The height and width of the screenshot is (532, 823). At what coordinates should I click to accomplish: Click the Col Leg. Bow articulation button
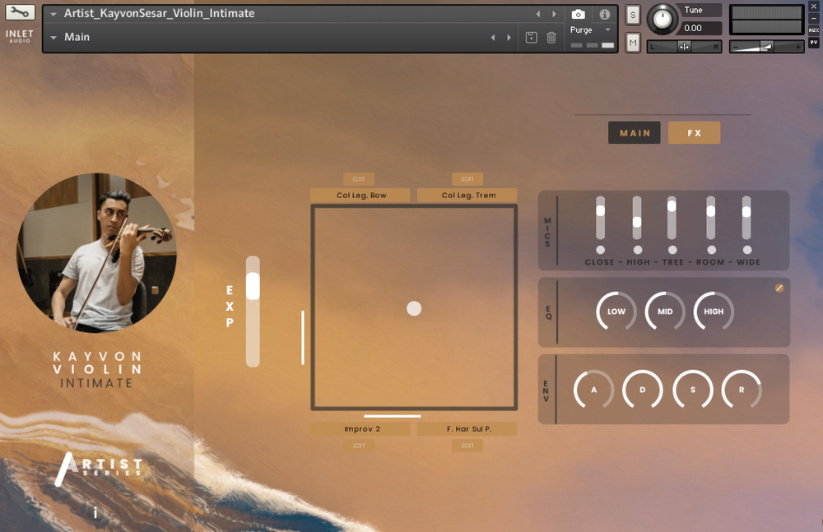(x=361, y=195)
